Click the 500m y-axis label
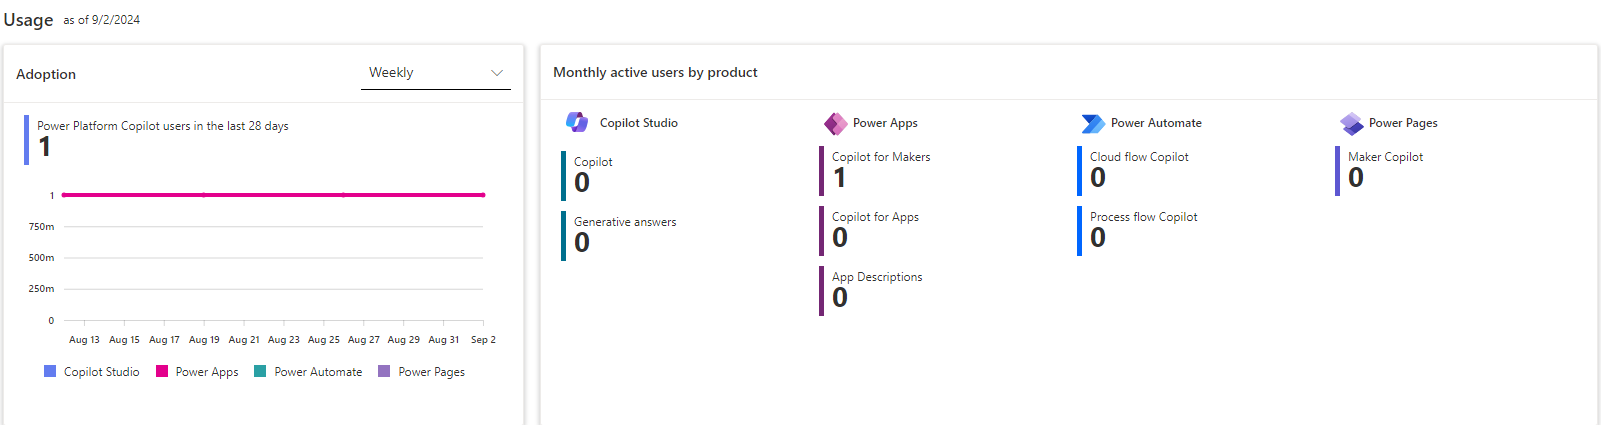 point(41,258)
